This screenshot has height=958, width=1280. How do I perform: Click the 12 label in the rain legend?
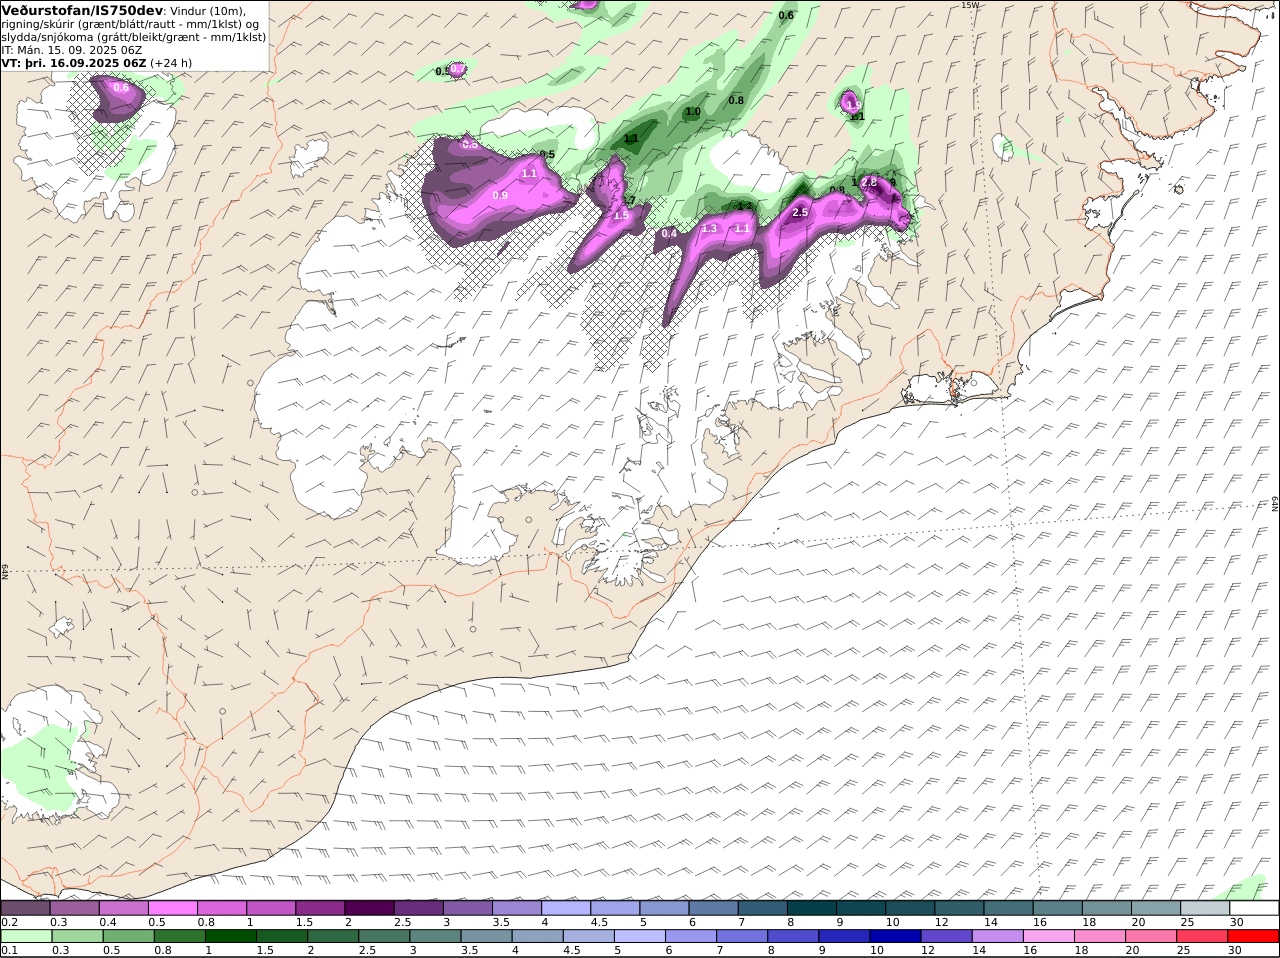930,950
